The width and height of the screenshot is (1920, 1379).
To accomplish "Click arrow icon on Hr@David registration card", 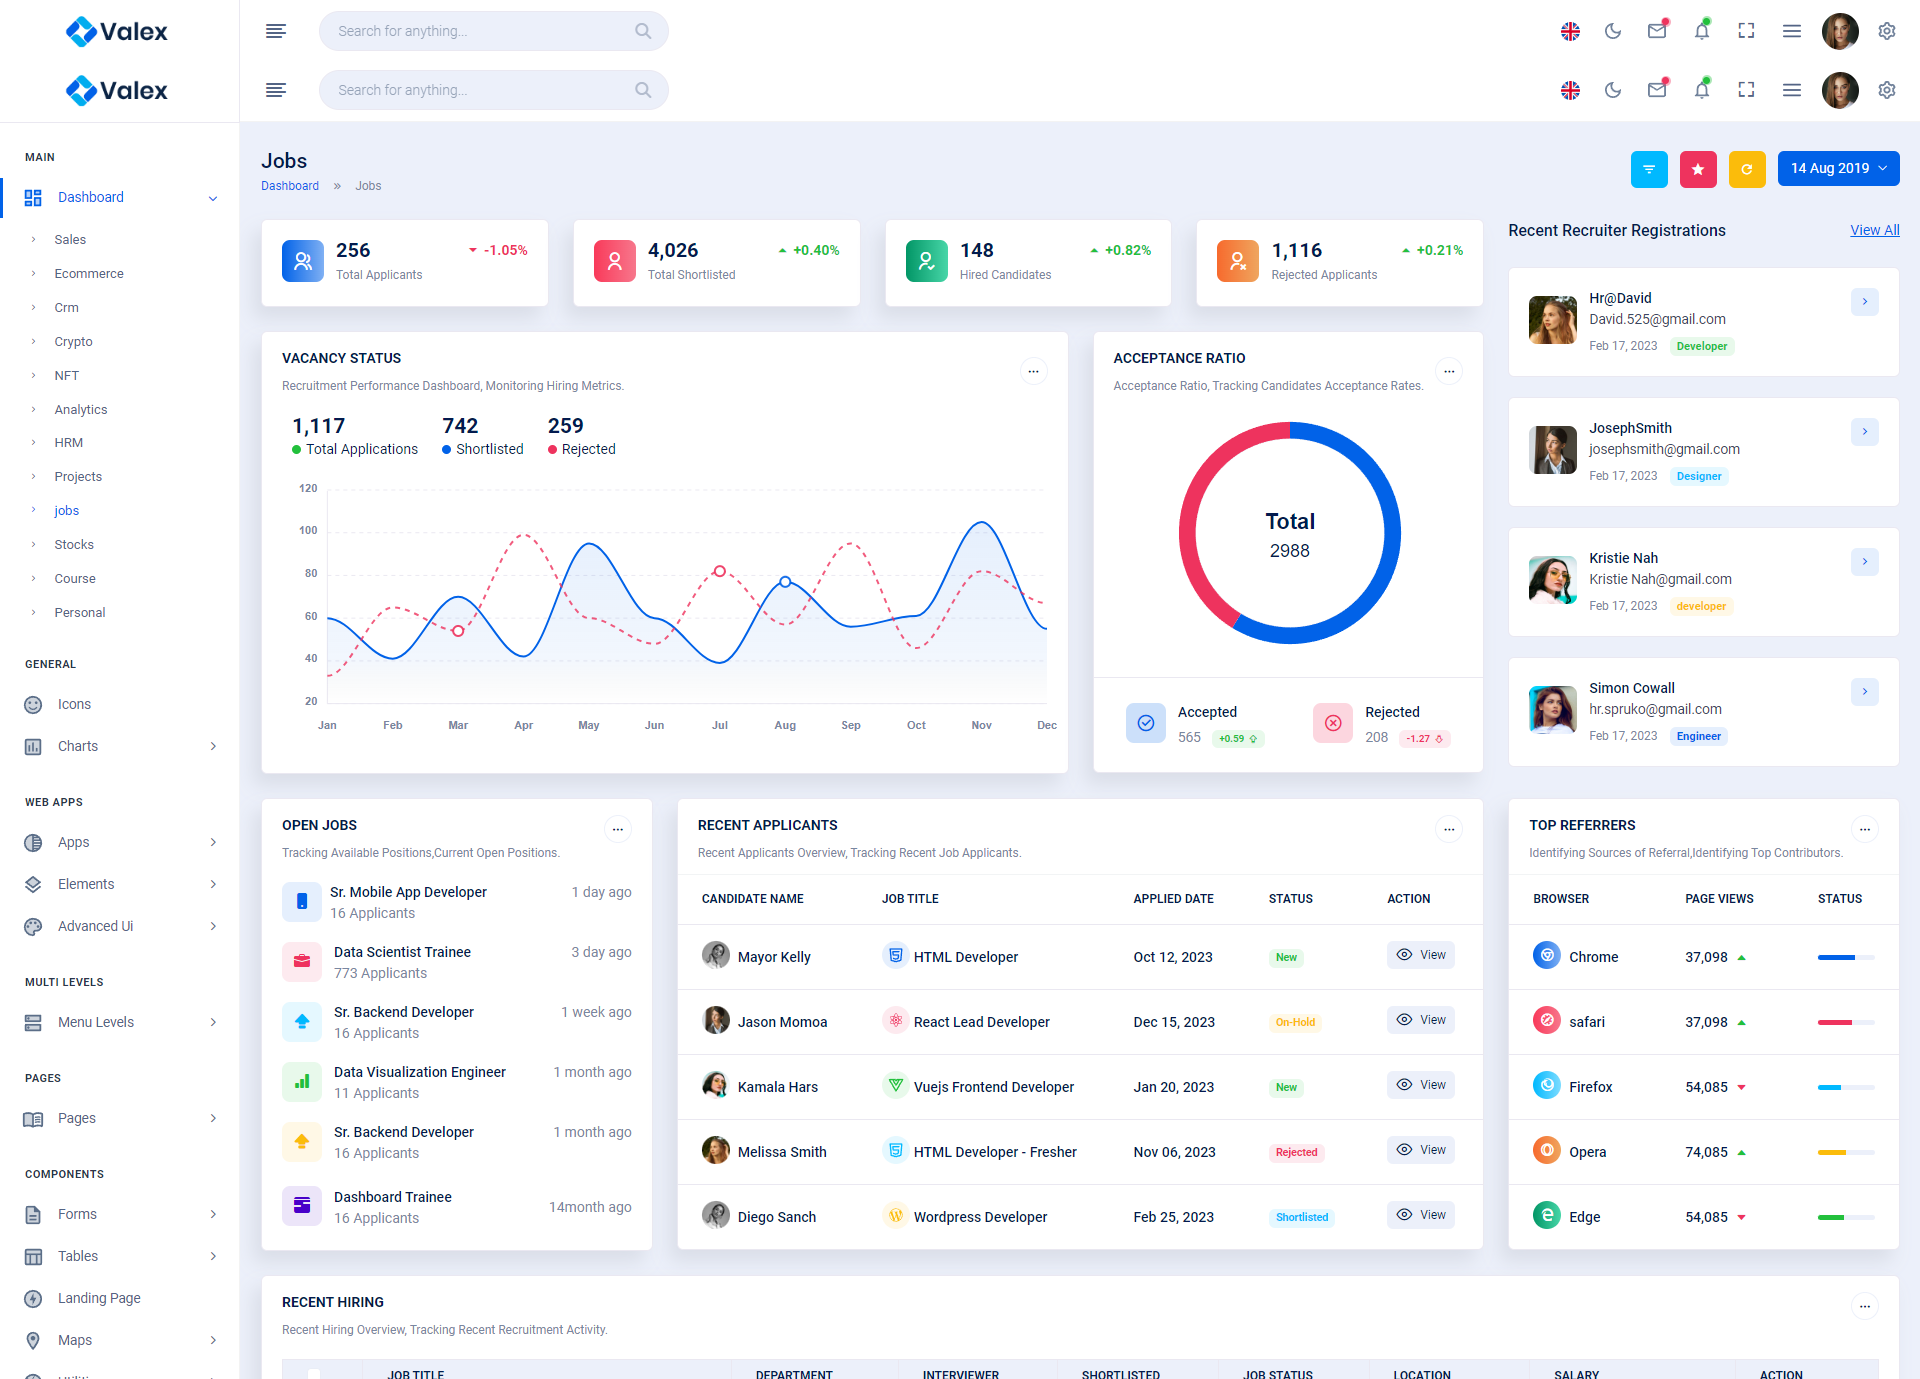I will tap(1864, 301).
